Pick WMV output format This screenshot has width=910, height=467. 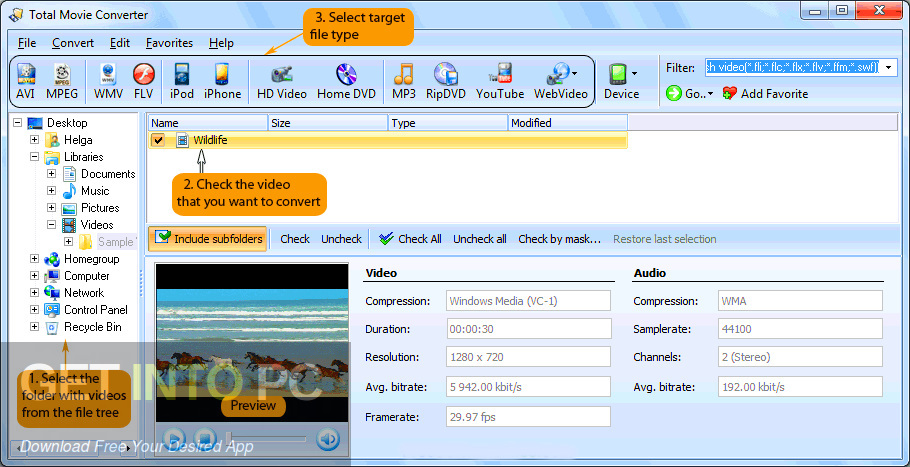108,81
